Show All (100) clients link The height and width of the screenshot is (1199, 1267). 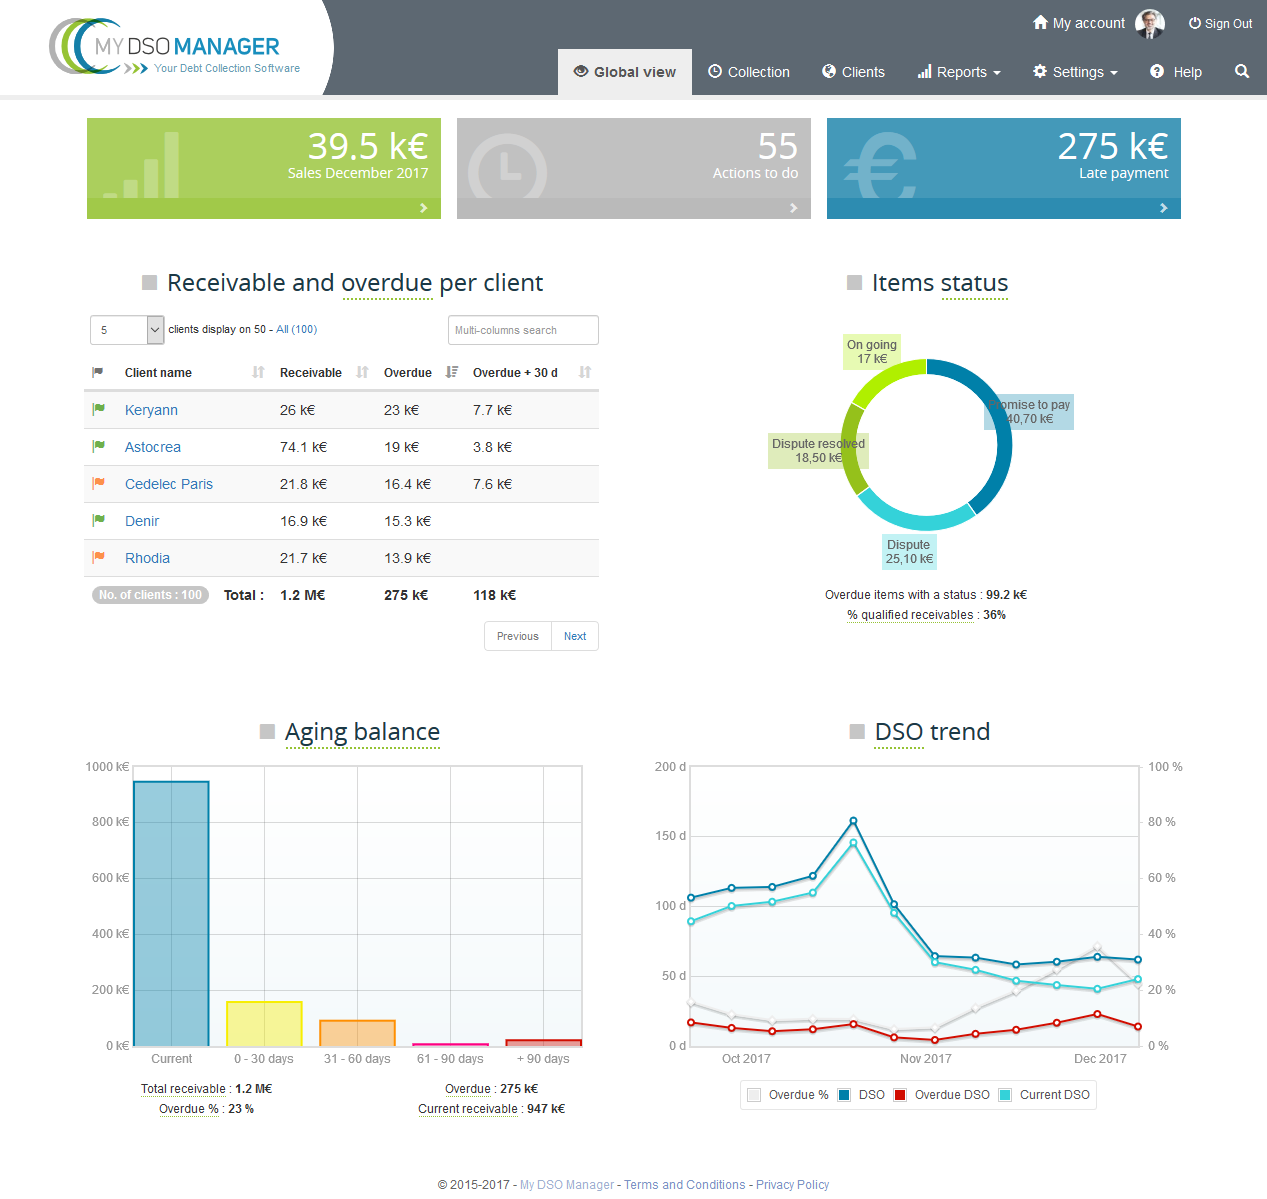(297, 329)
